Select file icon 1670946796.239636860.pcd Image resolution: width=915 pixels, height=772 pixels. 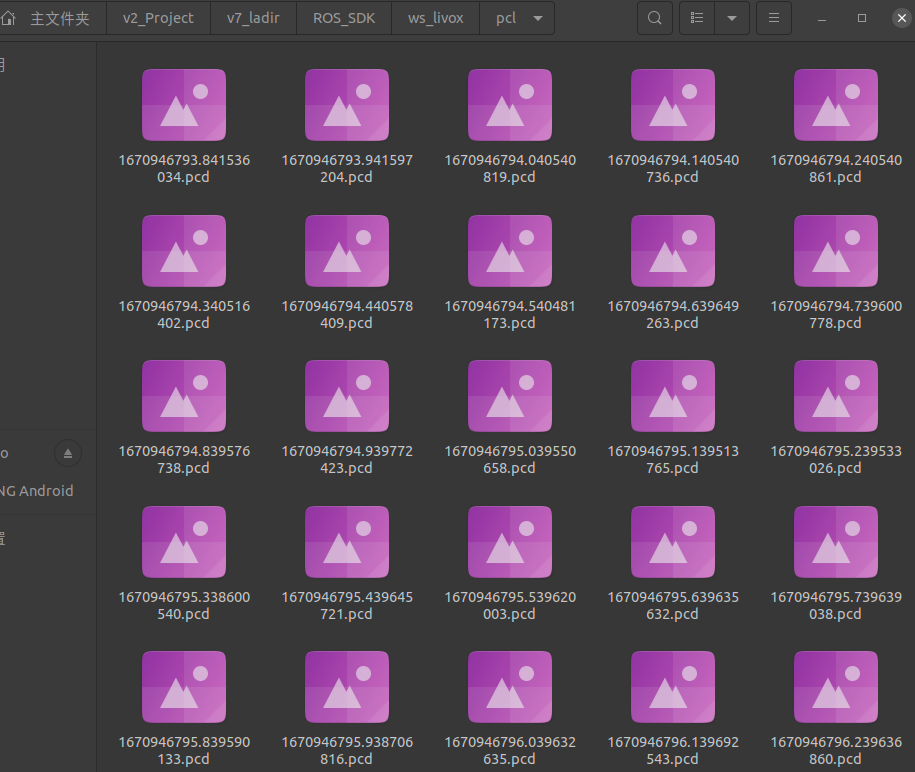click(836, 687)
